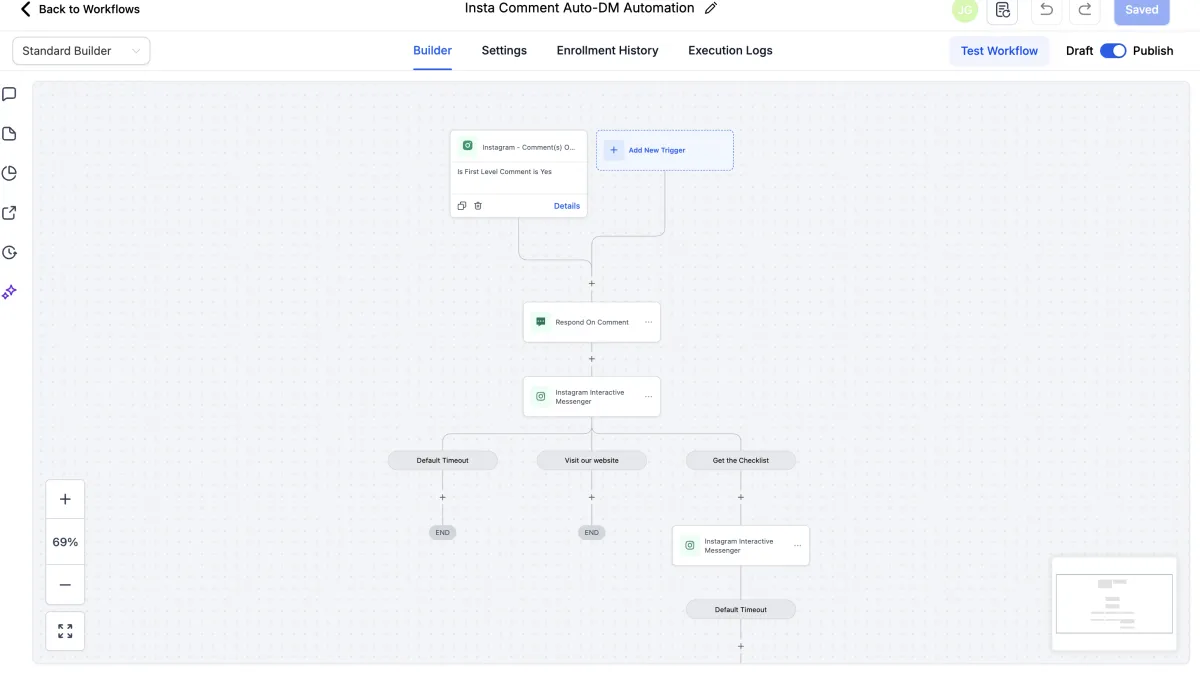Click the pencil icon to rename workflow
Image resolution: width=1200 pixels, height=674 pixels.
[711, 9]
